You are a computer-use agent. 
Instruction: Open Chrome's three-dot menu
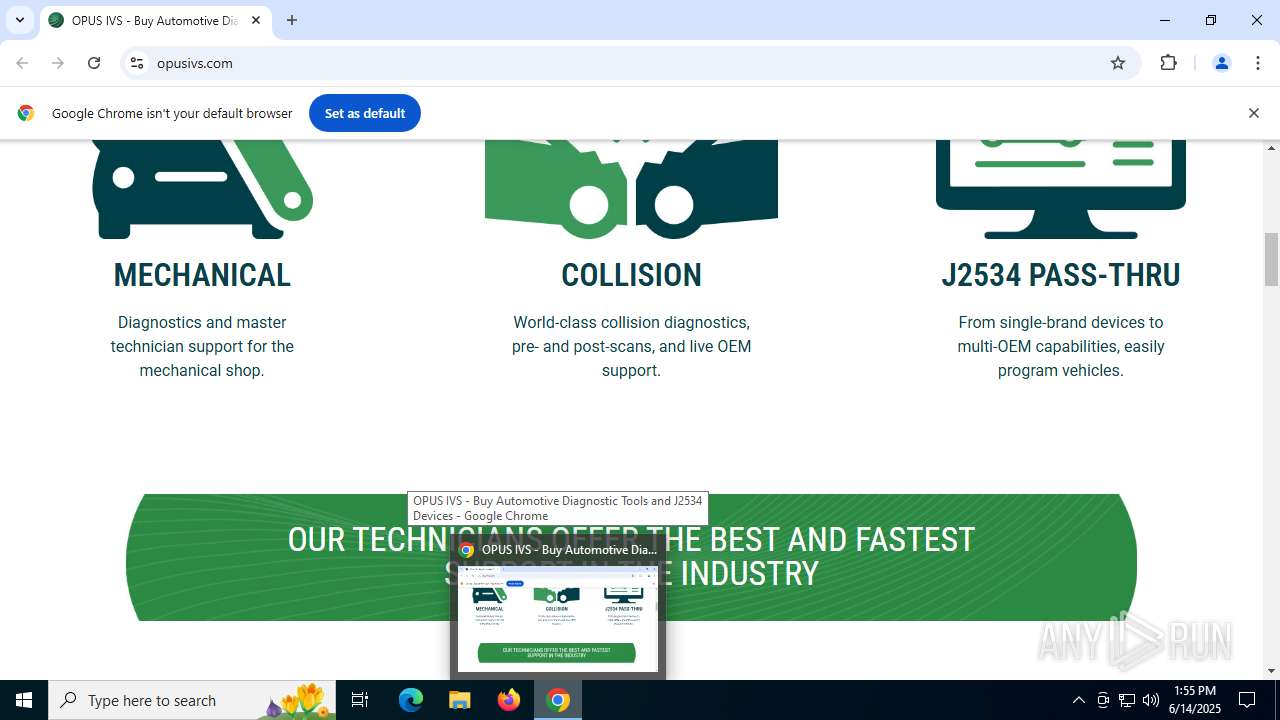click(x=1258, y=63)
